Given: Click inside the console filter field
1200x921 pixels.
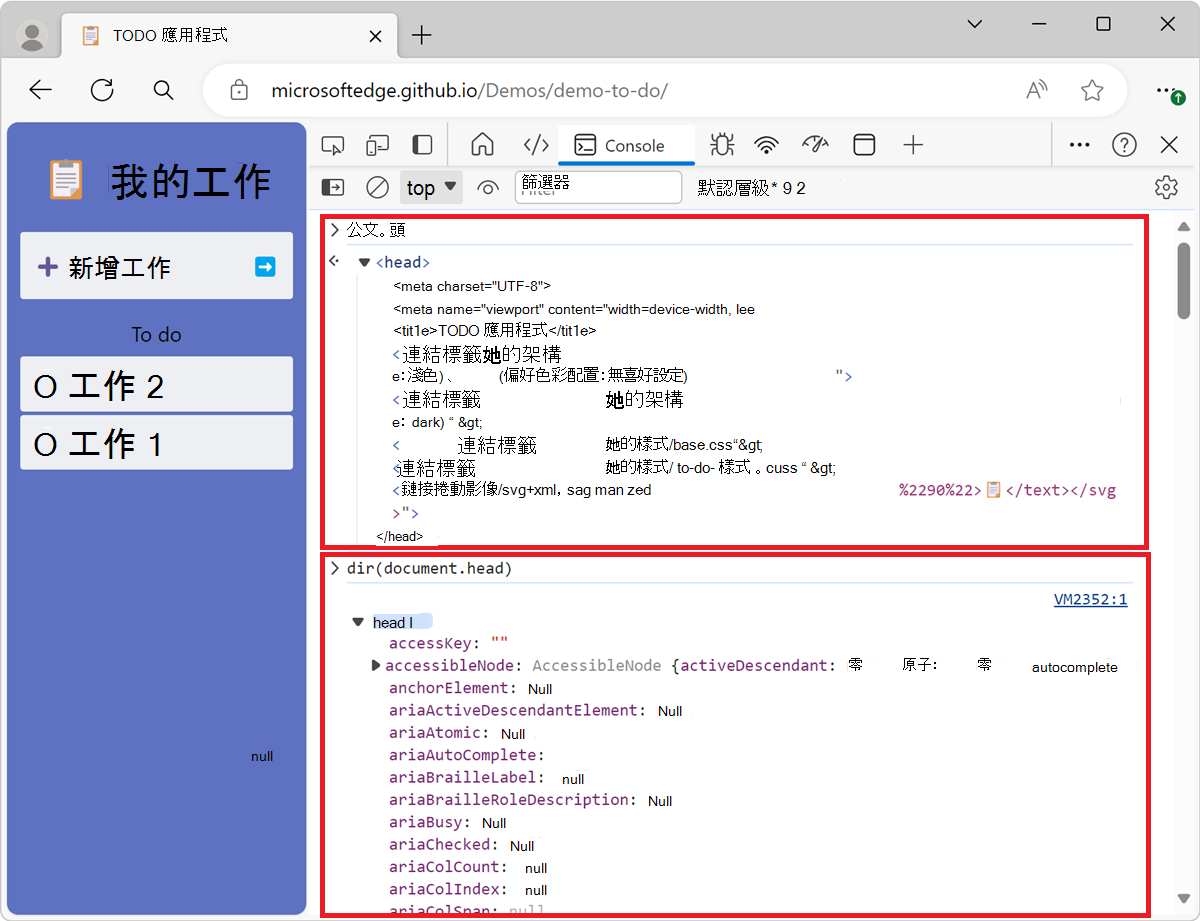Looking at the screenshot, I should click(x=598, y=187).
